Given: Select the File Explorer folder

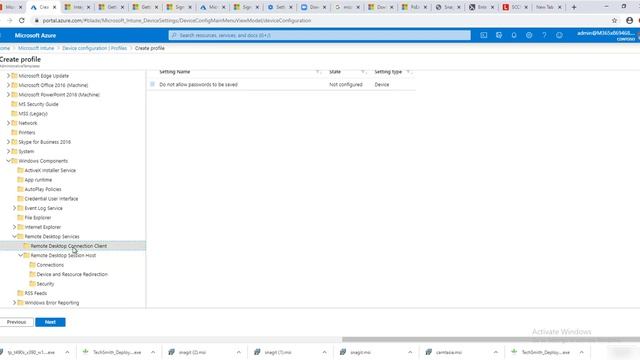Looking at the screenshot, I should [38, 218].
